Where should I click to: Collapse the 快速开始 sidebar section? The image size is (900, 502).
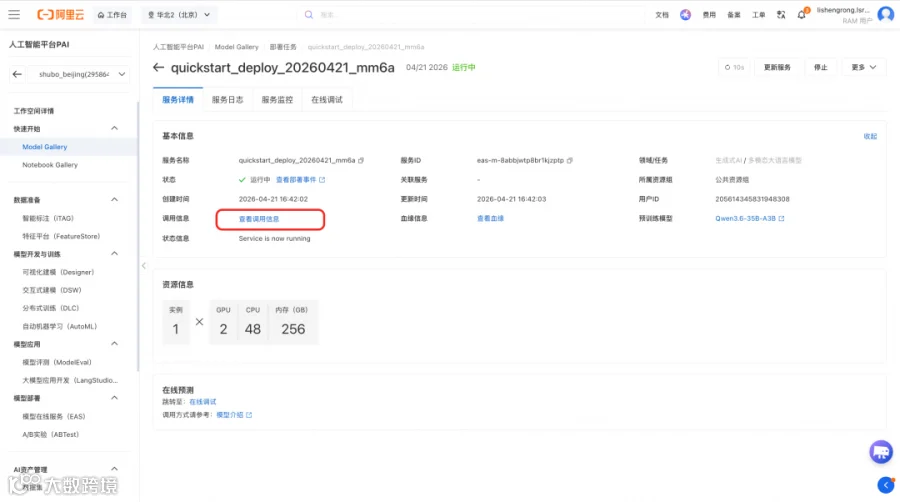[114, 129]
